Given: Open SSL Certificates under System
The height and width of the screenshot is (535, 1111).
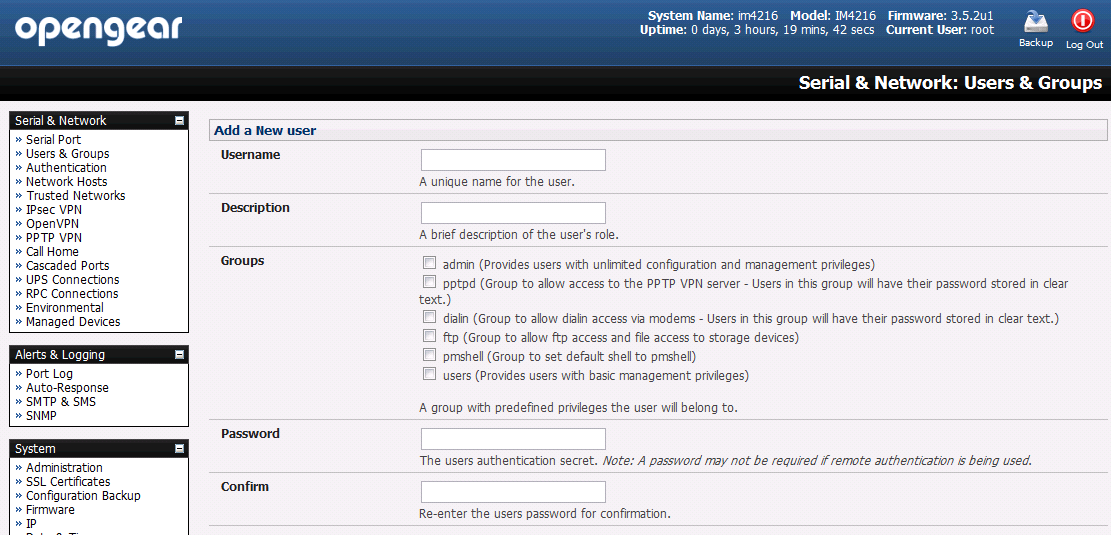Looking at the screenshot, I should point(68,482).
